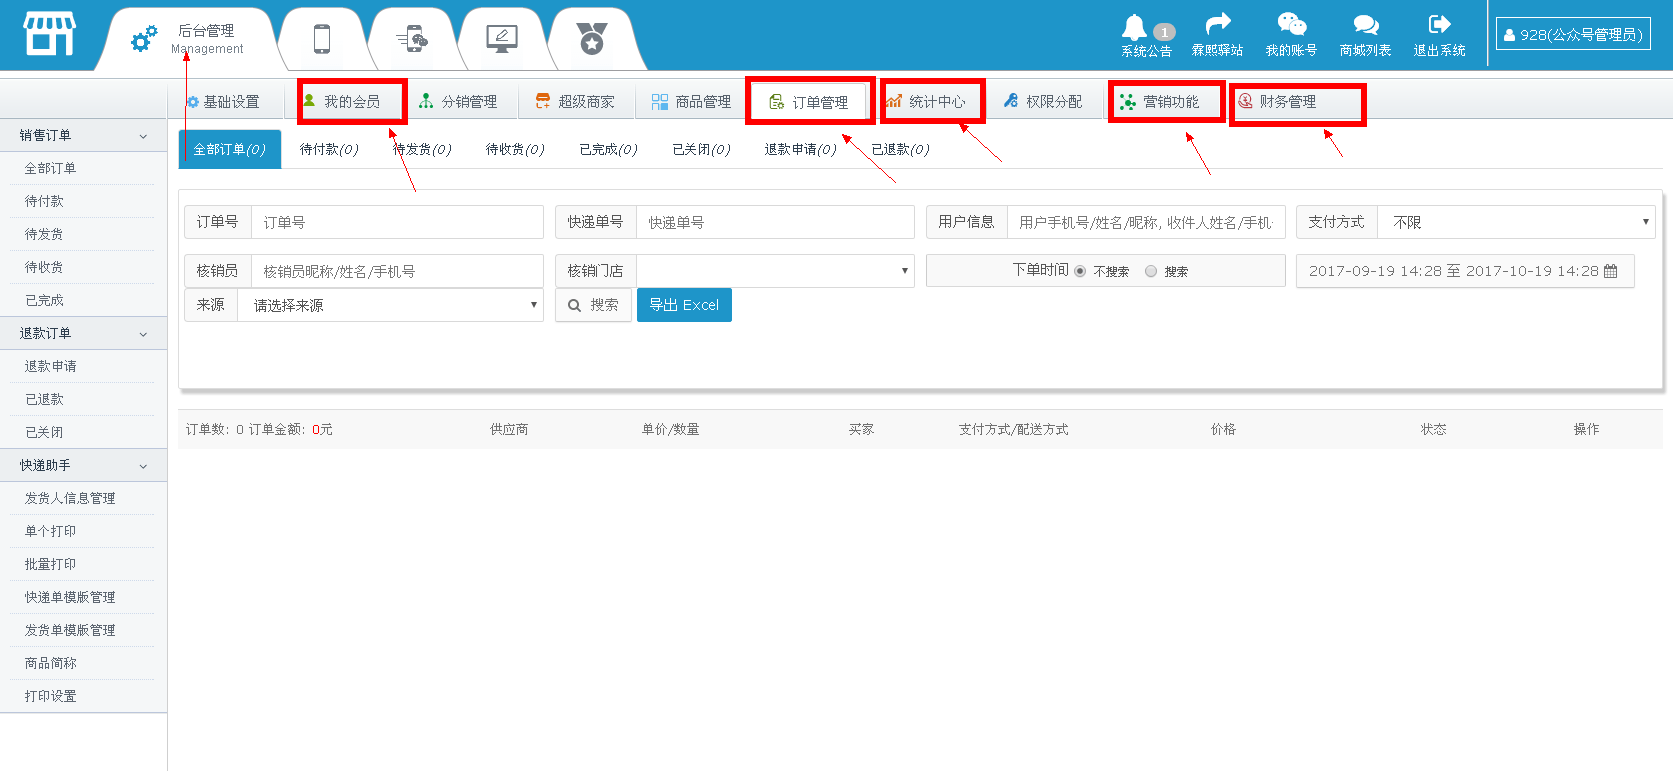Select the 不搜索 radio button
1673x771 pixels.
click(1080, 271)
